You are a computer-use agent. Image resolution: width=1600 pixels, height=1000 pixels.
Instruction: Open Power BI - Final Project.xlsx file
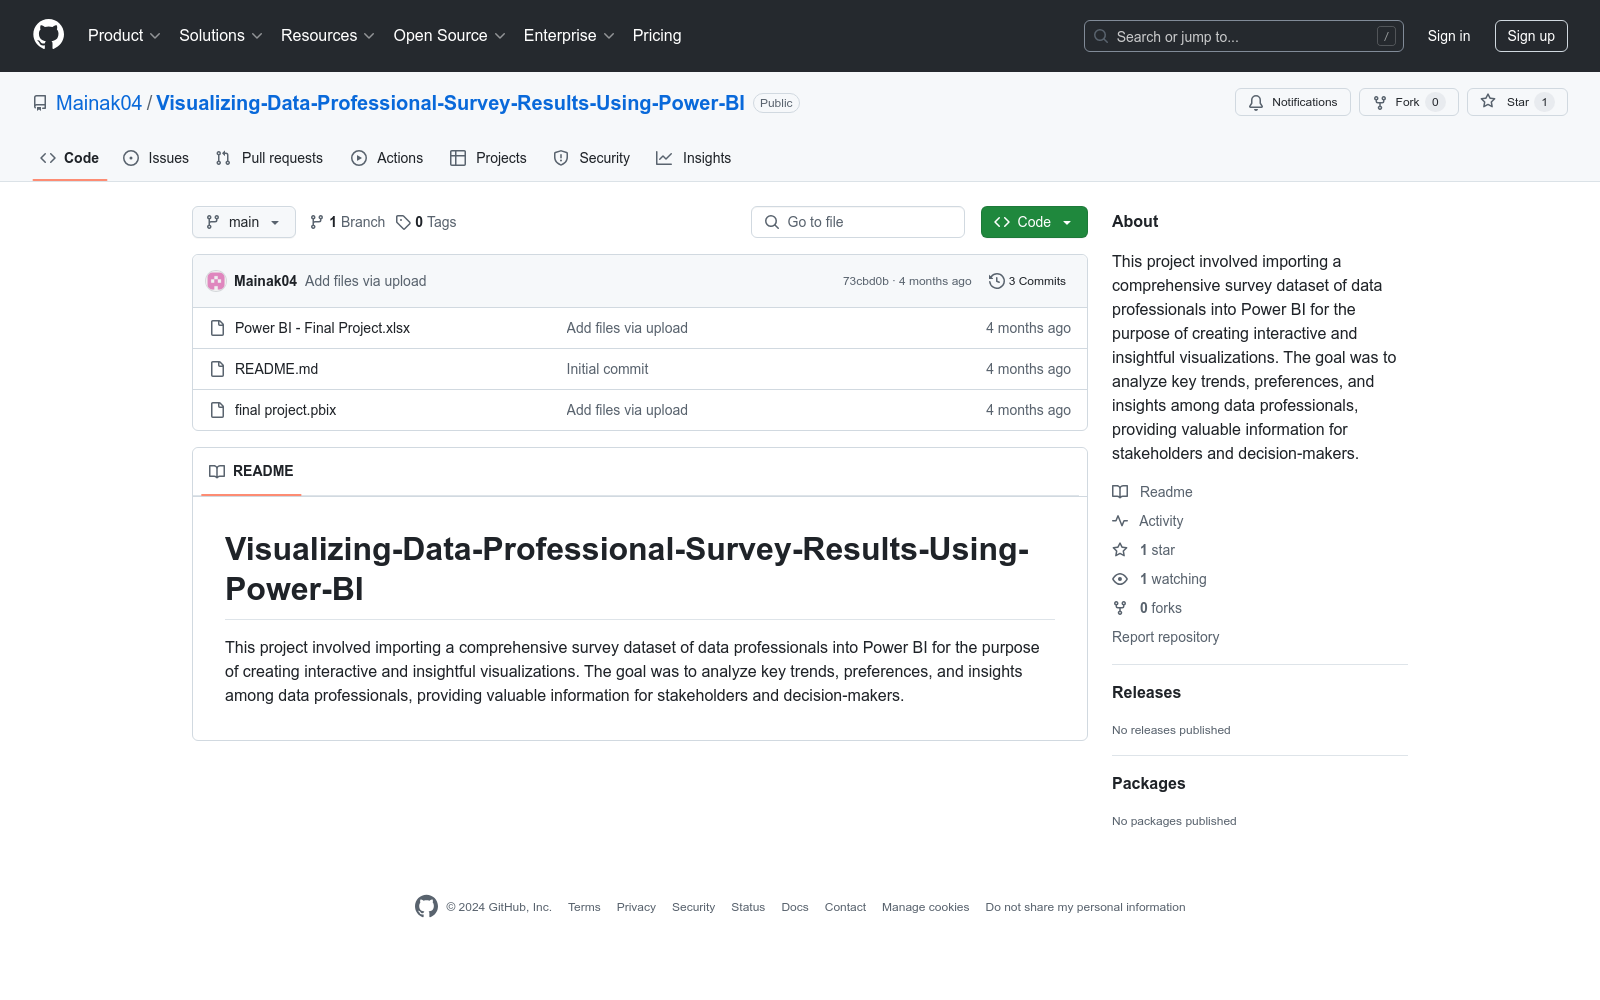pyautogui.click(x=322, y=328)
